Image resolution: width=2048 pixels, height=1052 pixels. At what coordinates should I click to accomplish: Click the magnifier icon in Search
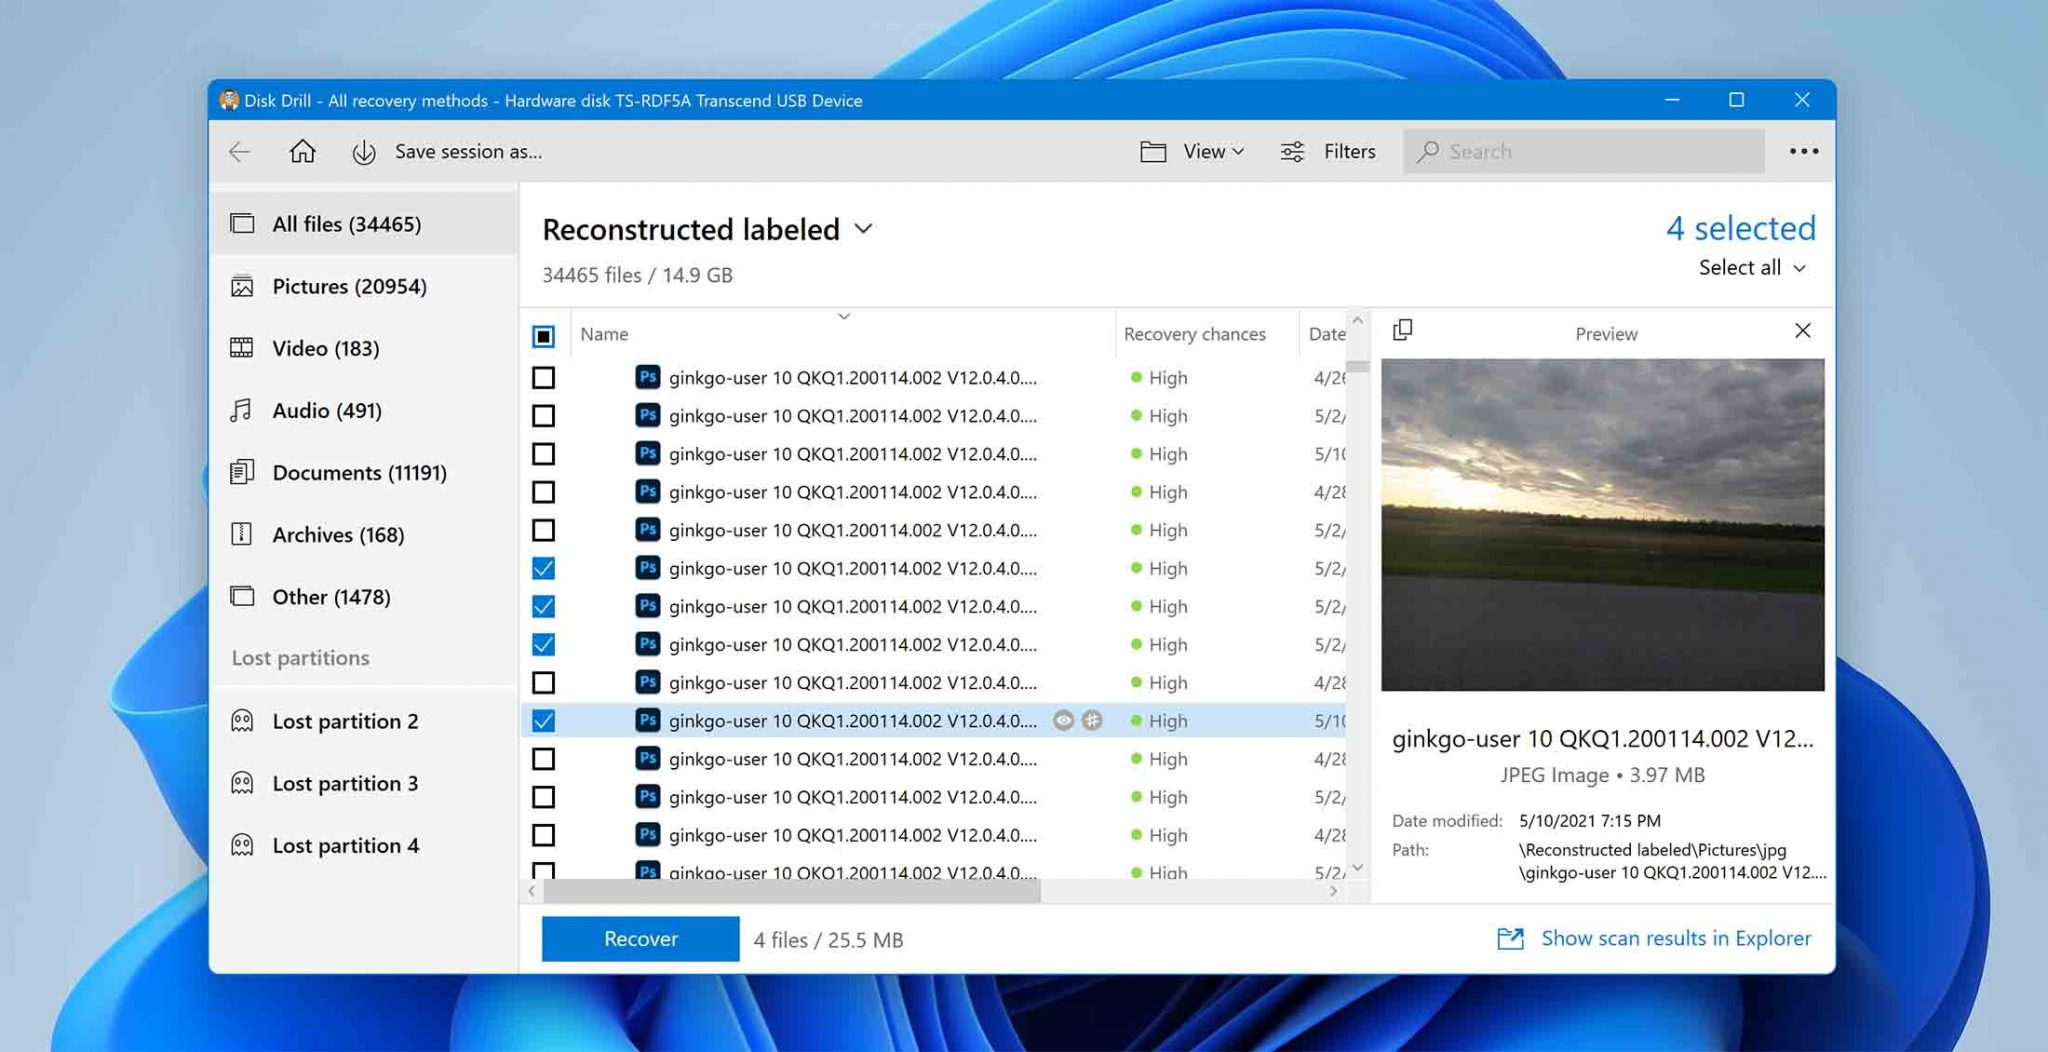(1428, 151)
